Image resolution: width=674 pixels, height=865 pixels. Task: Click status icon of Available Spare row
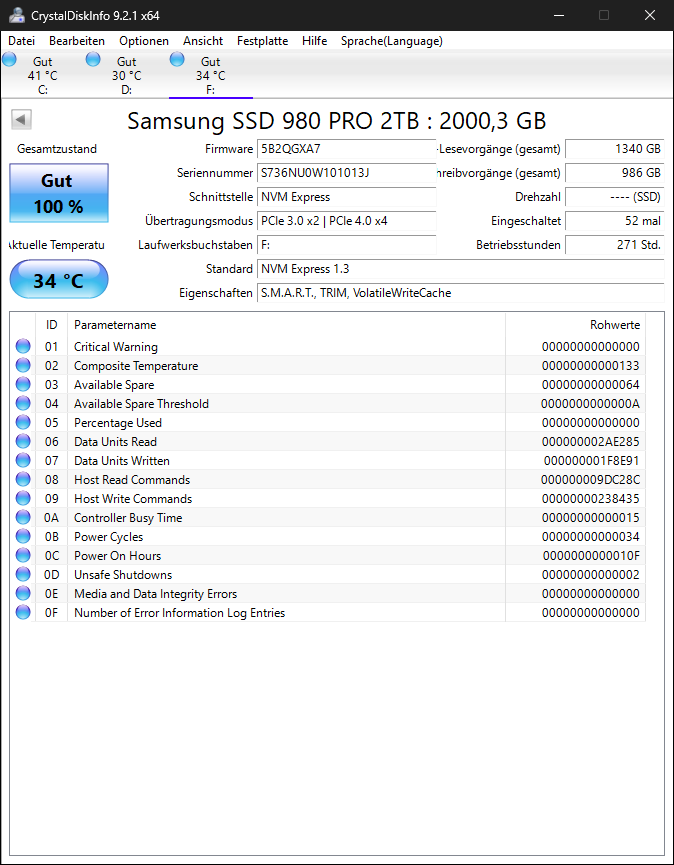point(23,385)
